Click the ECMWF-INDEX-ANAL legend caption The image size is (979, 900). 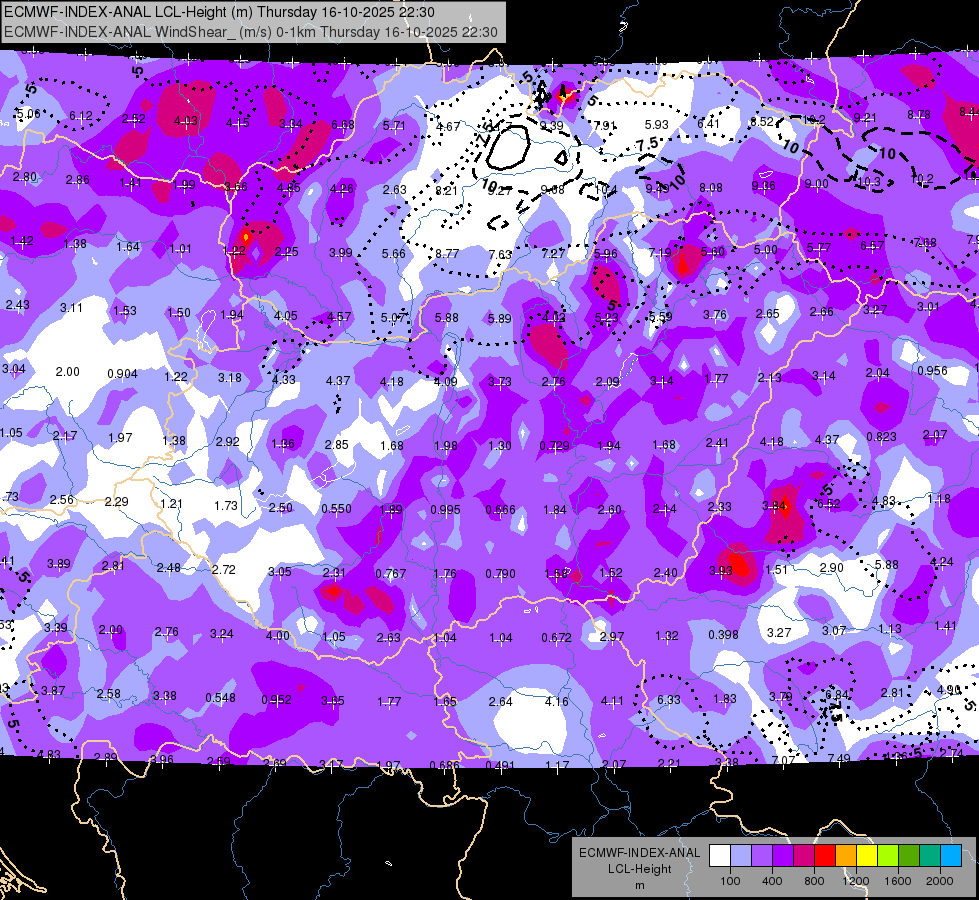click(639, 853)
